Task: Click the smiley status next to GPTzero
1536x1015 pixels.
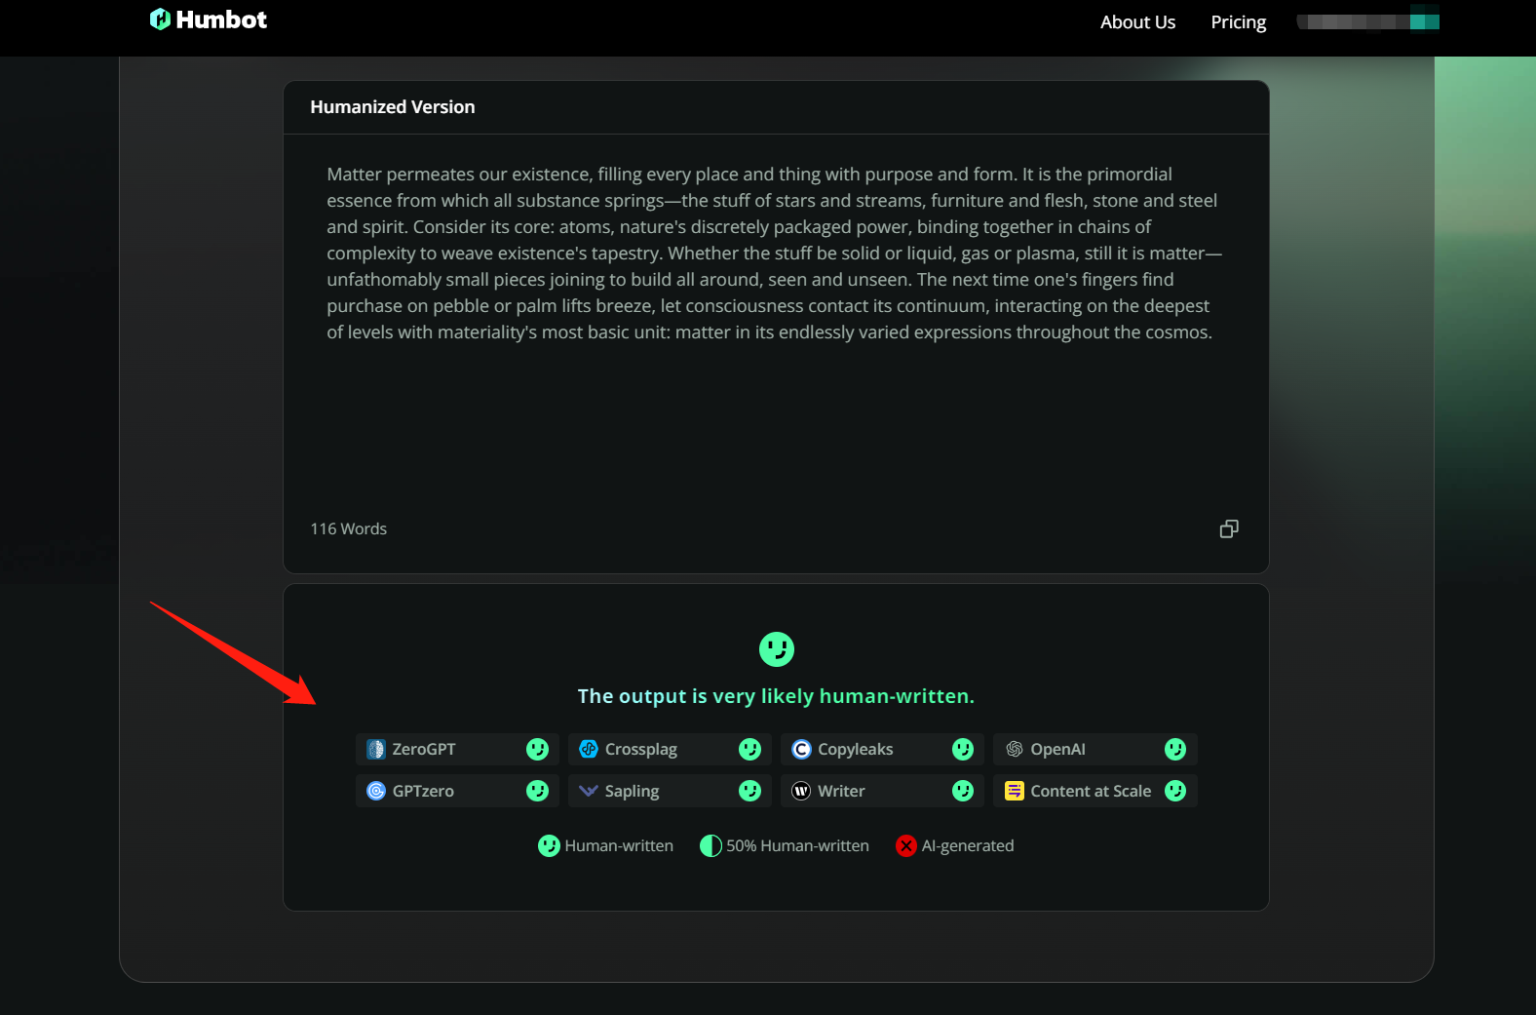Action: coord(537,791)
